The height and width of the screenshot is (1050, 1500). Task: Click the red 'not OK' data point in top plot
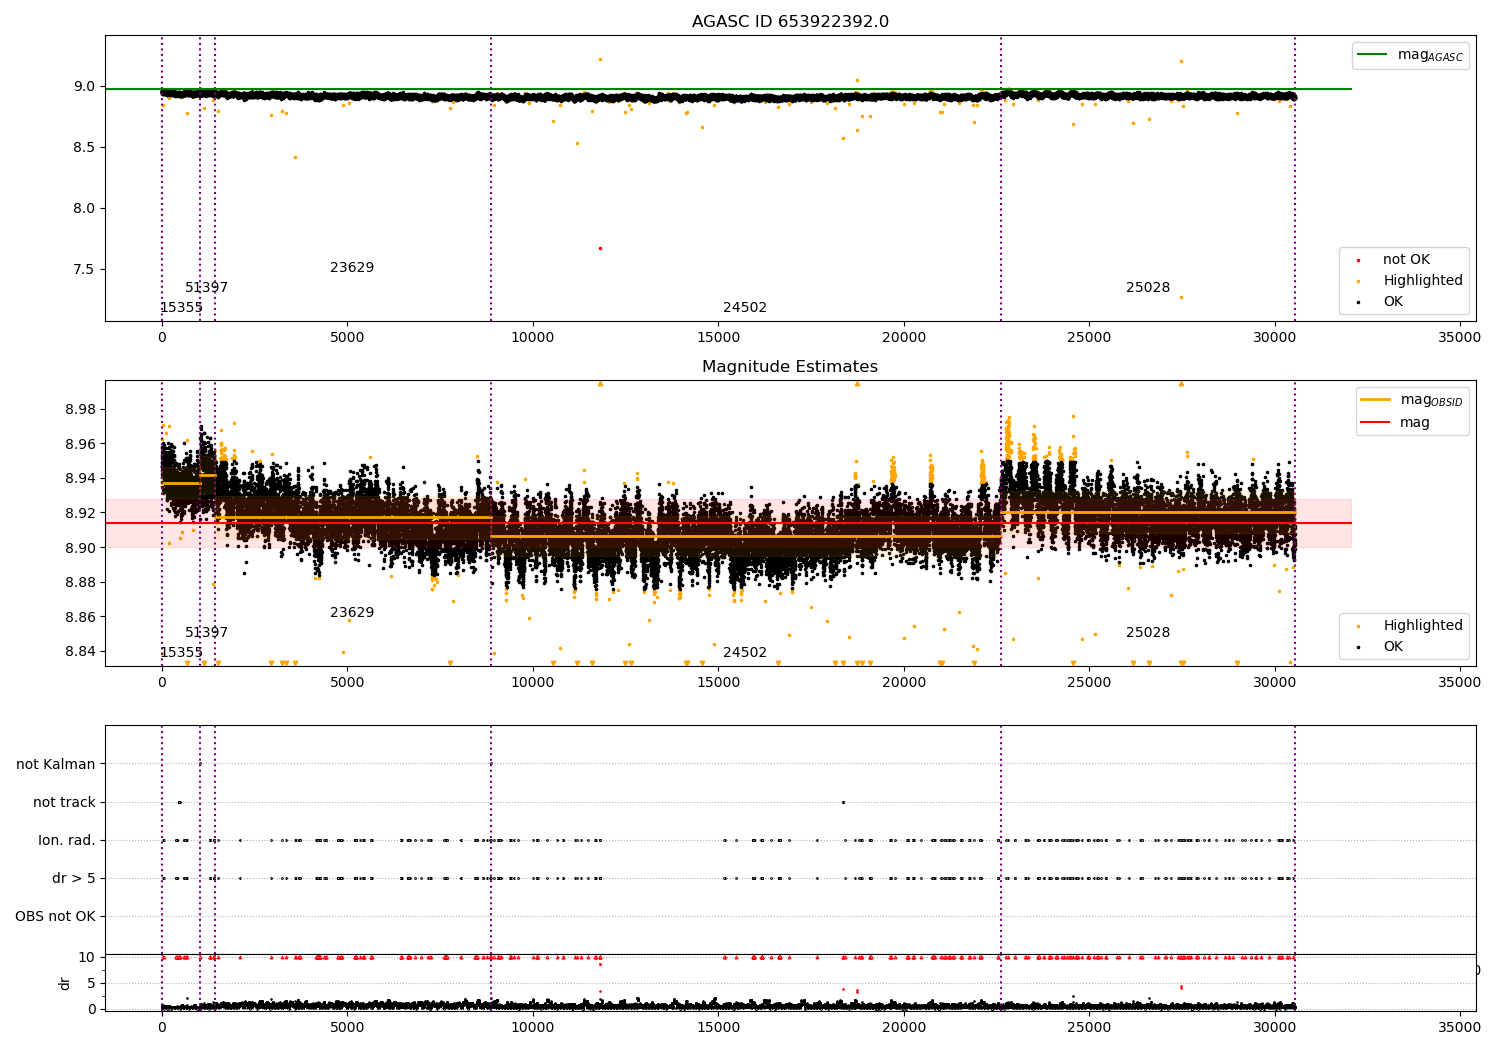[600, 248]
